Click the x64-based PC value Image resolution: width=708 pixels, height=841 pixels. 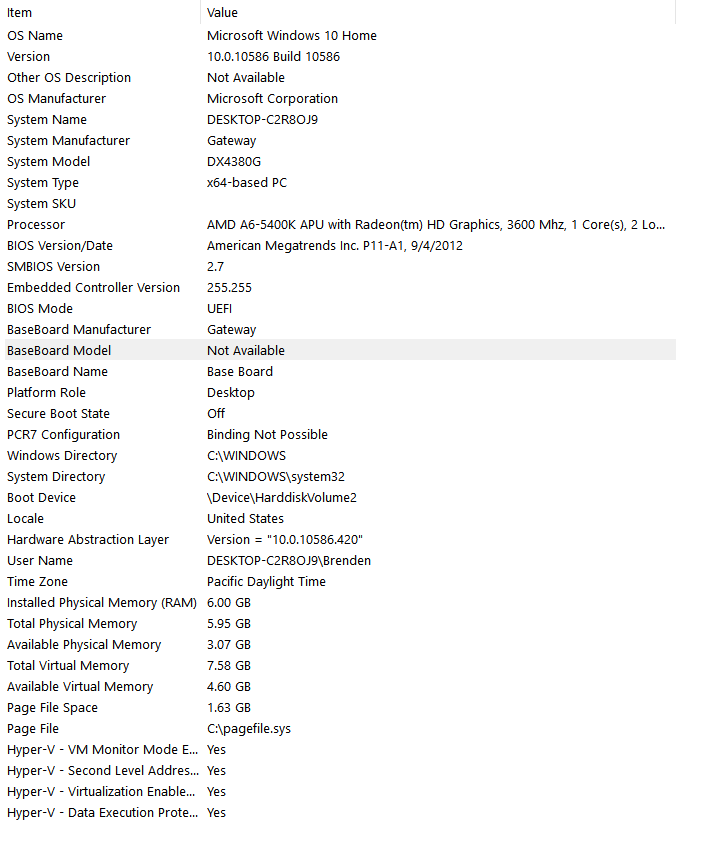[x=247, y=182]
